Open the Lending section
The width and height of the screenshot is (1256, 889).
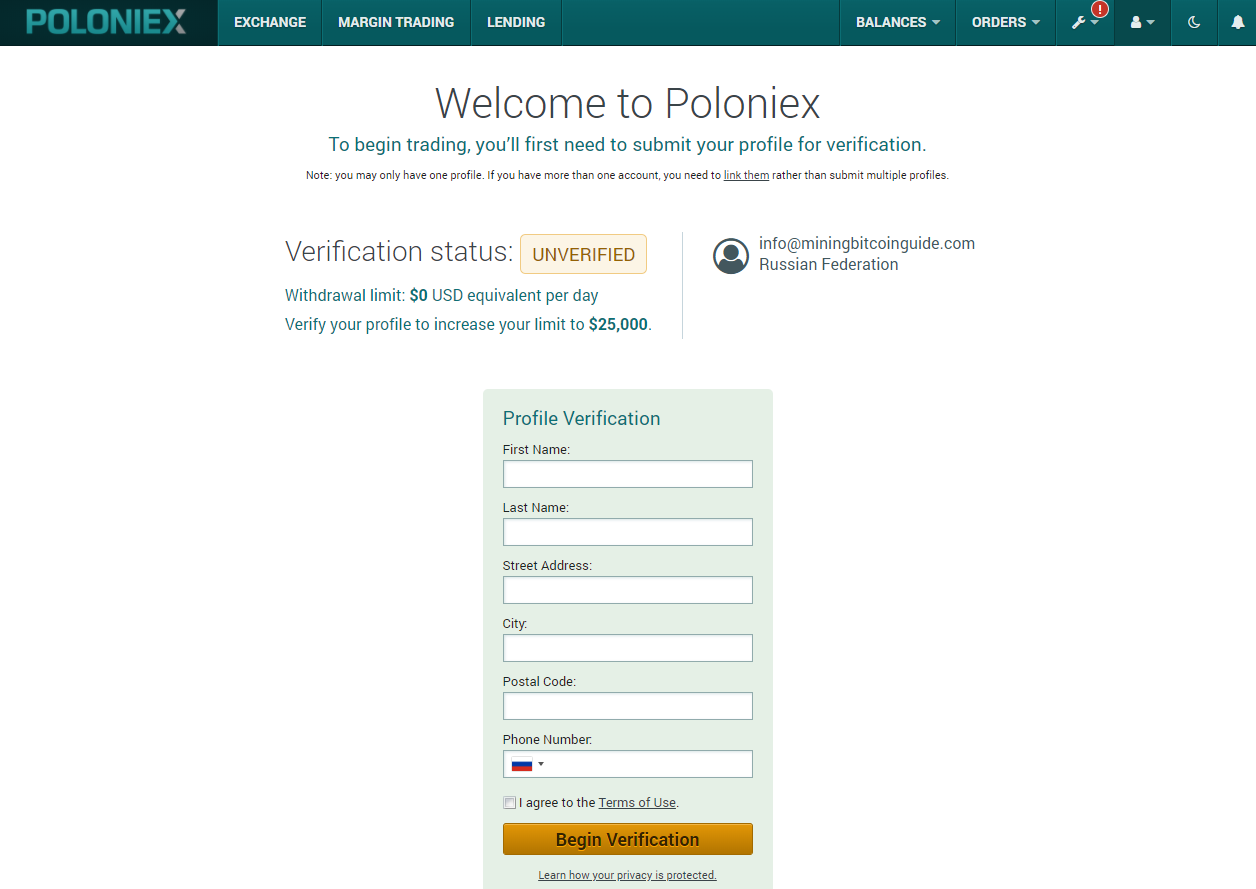[516, 22]
